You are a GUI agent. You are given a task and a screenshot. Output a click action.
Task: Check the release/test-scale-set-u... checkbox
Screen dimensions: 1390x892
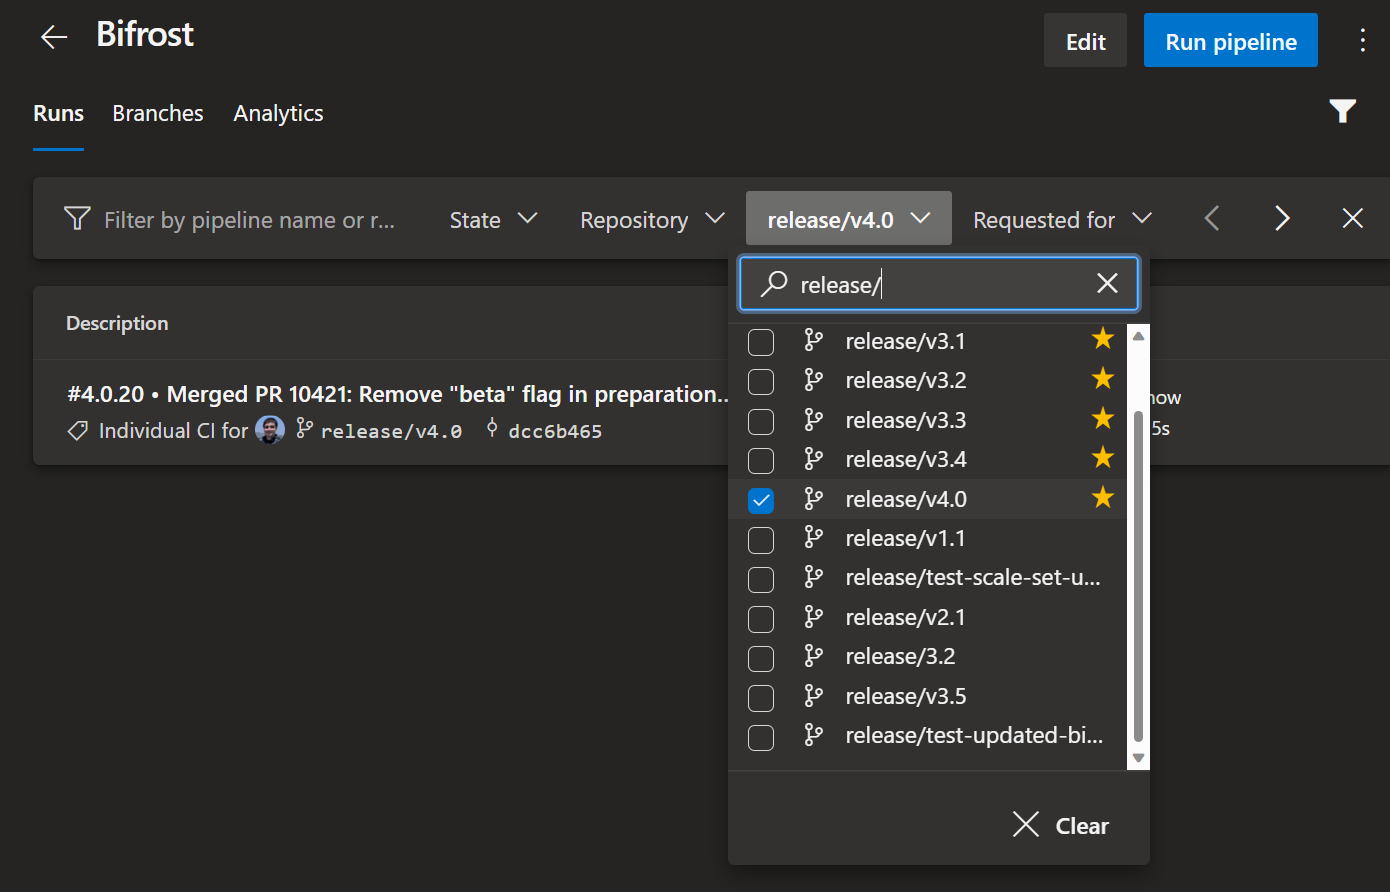click(x=761, y=579)
